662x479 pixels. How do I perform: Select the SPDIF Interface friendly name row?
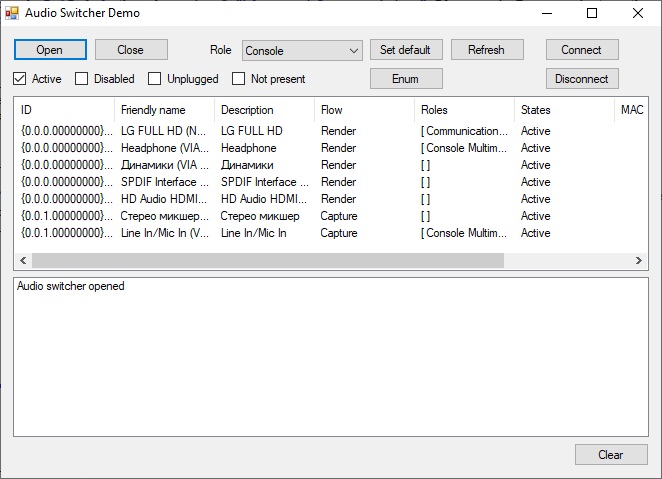331,182
